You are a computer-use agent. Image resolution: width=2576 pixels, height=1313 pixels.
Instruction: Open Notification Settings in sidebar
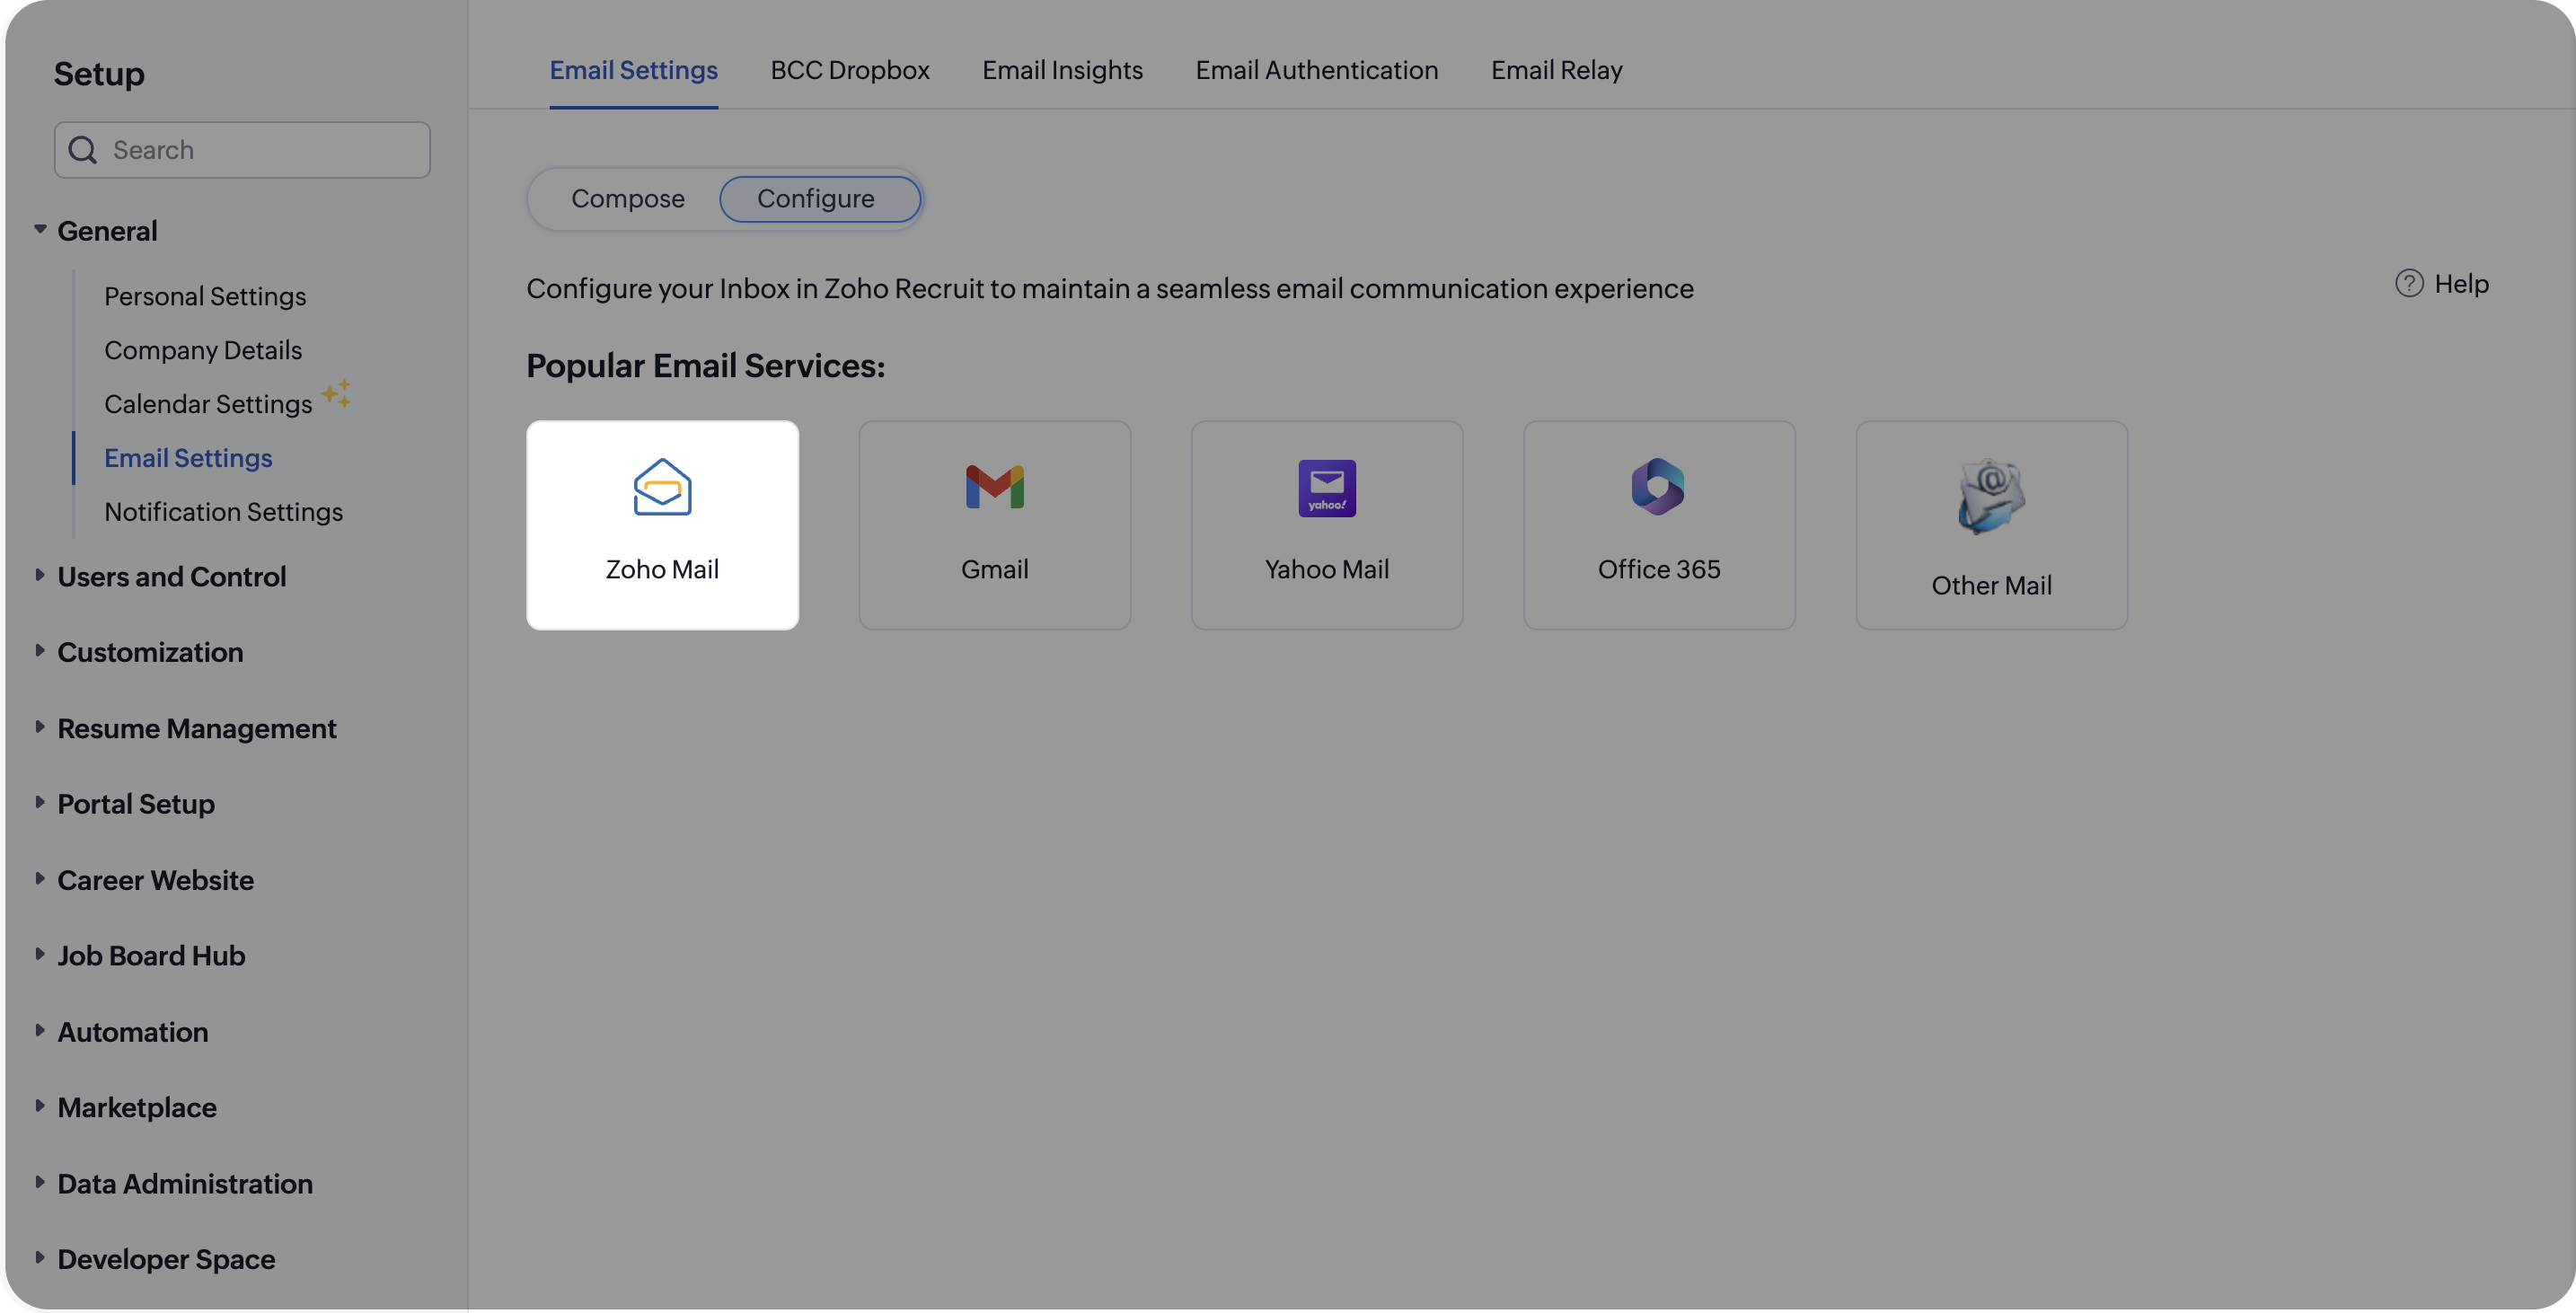(x=223, y=512)
